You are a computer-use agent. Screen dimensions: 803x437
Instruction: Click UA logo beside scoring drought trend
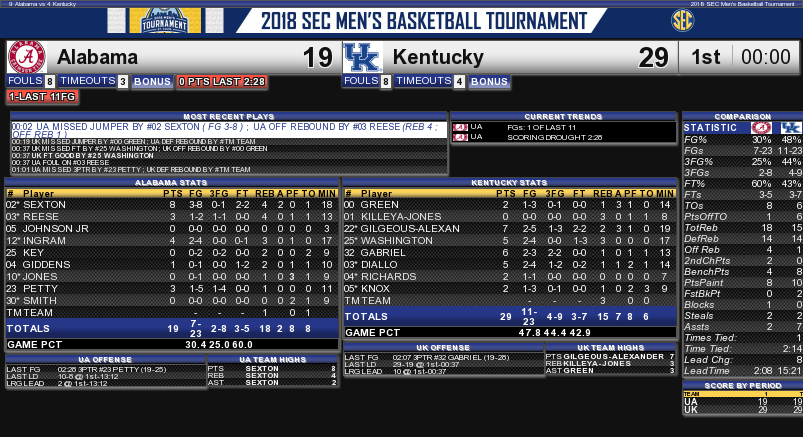click(460, 137)
